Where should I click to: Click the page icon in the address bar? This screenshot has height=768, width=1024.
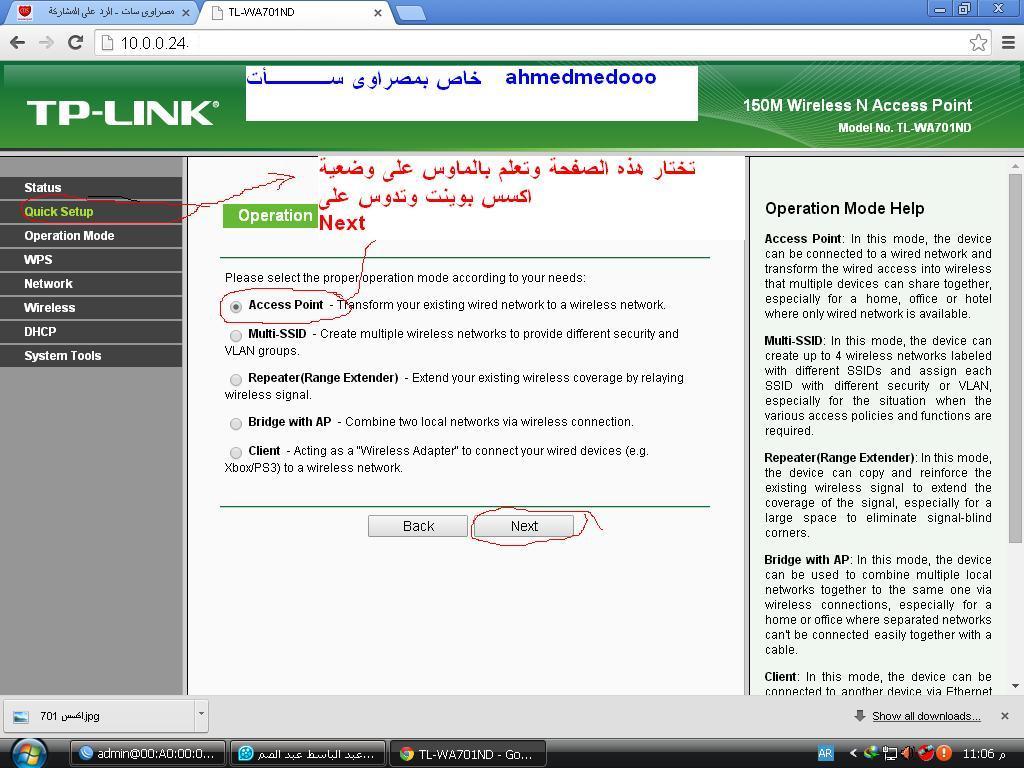pyautogui.click(x=108, y=43)
